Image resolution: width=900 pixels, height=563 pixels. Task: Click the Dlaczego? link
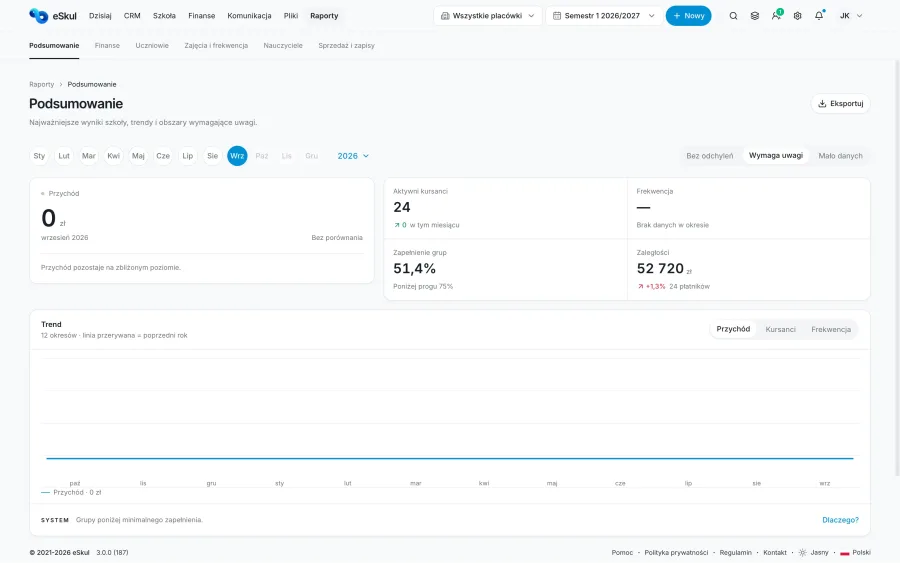840,520
